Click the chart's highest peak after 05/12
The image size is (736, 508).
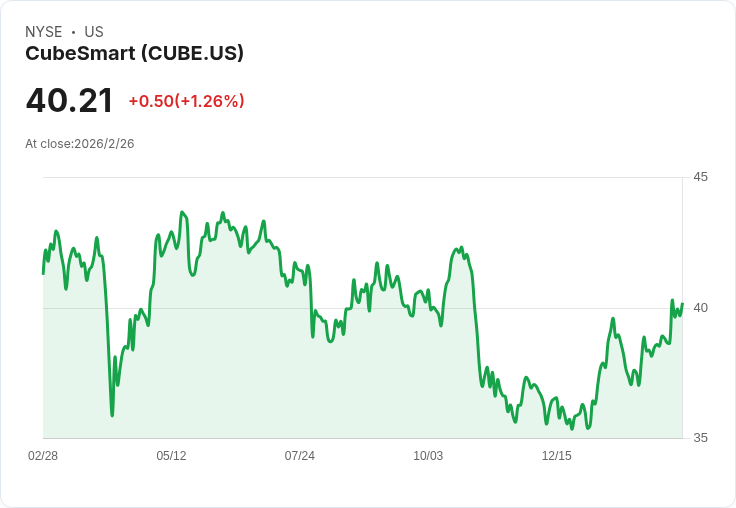coord(182,212)
